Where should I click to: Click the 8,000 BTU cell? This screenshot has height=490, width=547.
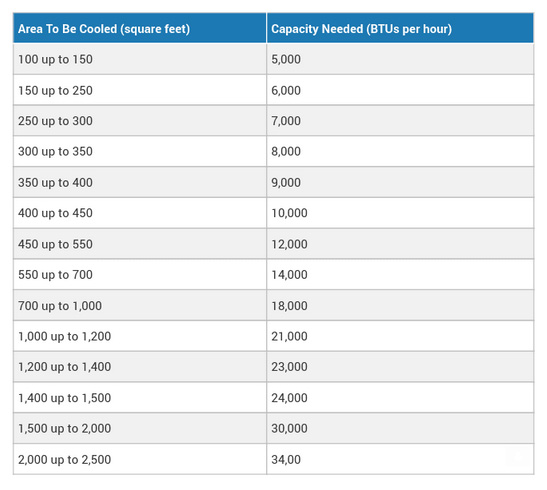400,151
